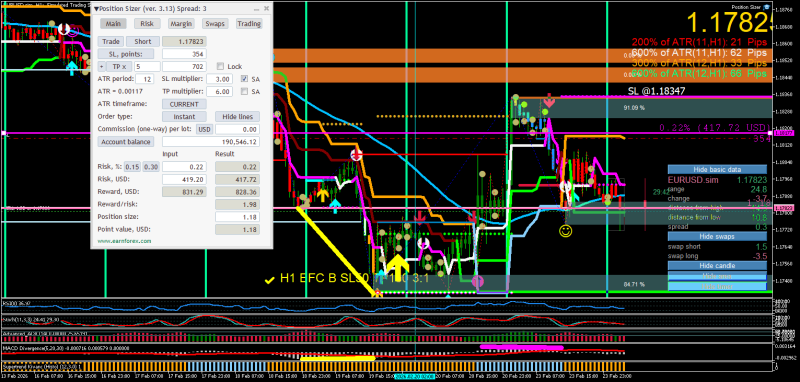800x382 pixels.
Task: Click the entry price field 1.17823
Action: pyautogui.click(x=184, y=42)
